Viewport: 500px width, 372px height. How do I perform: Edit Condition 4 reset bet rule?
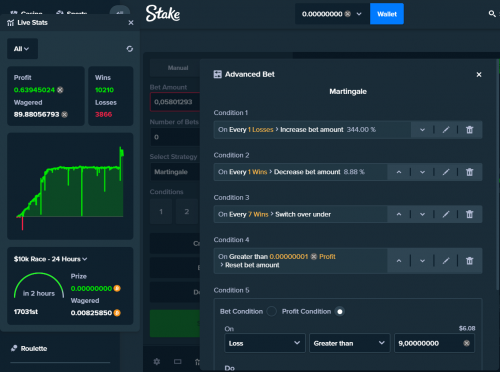pyautogui.click(x=446, y=261)
